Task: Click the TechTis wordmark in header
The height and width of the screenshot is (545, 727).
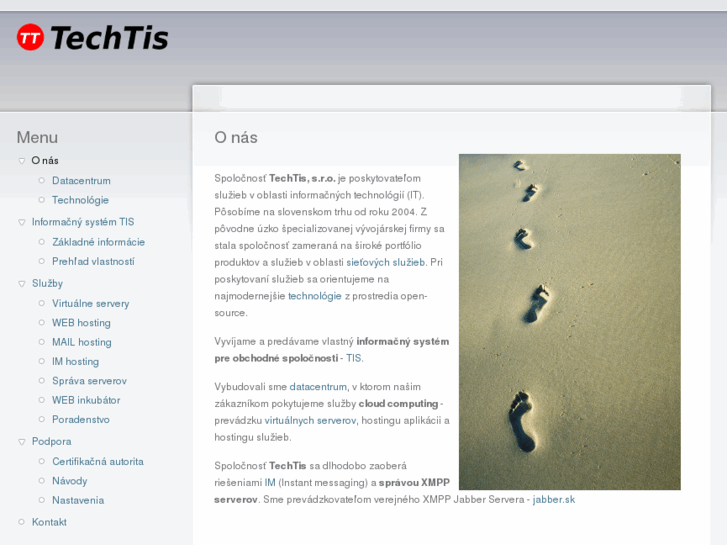Action: (x=109, y=38)
